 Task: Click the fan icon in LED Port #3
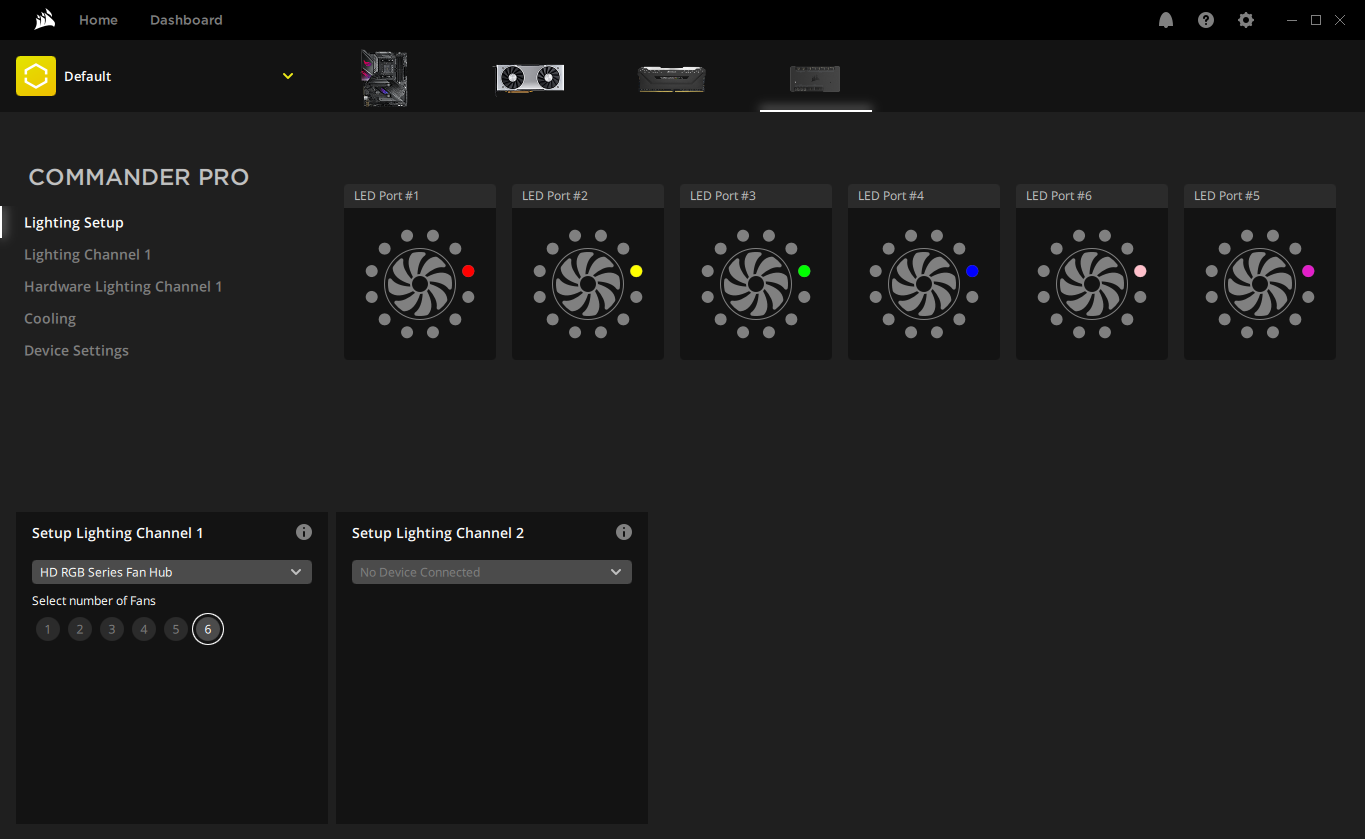pyautogui.click(x=756, y=284)
